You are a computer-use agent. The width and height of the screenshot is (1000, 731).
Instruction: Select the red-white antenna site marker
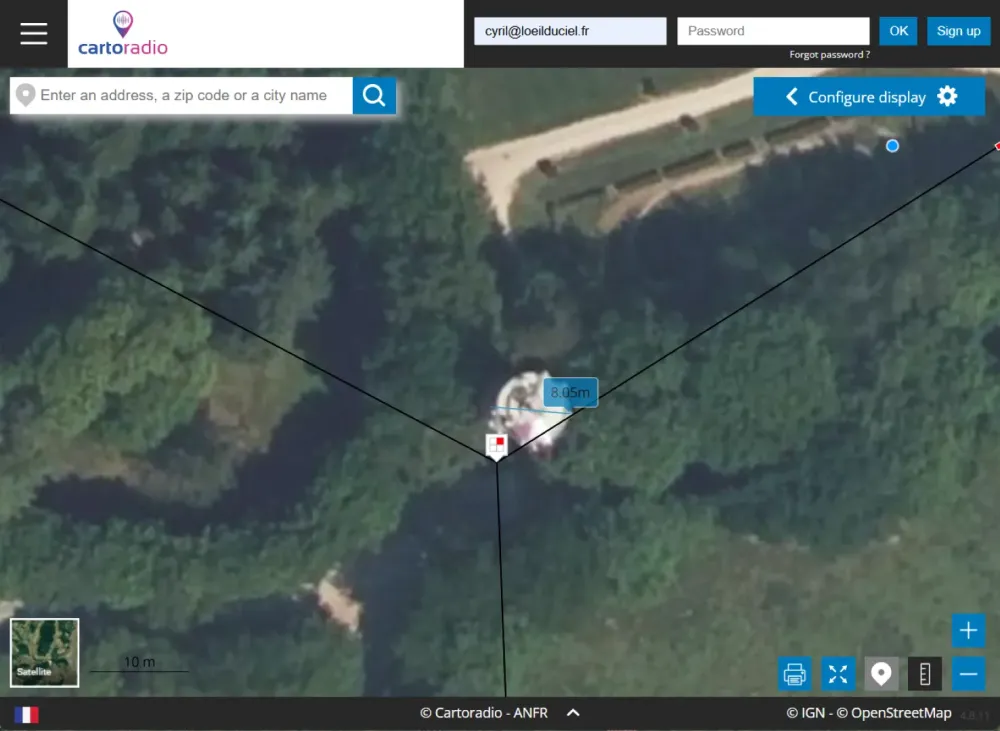497,446
